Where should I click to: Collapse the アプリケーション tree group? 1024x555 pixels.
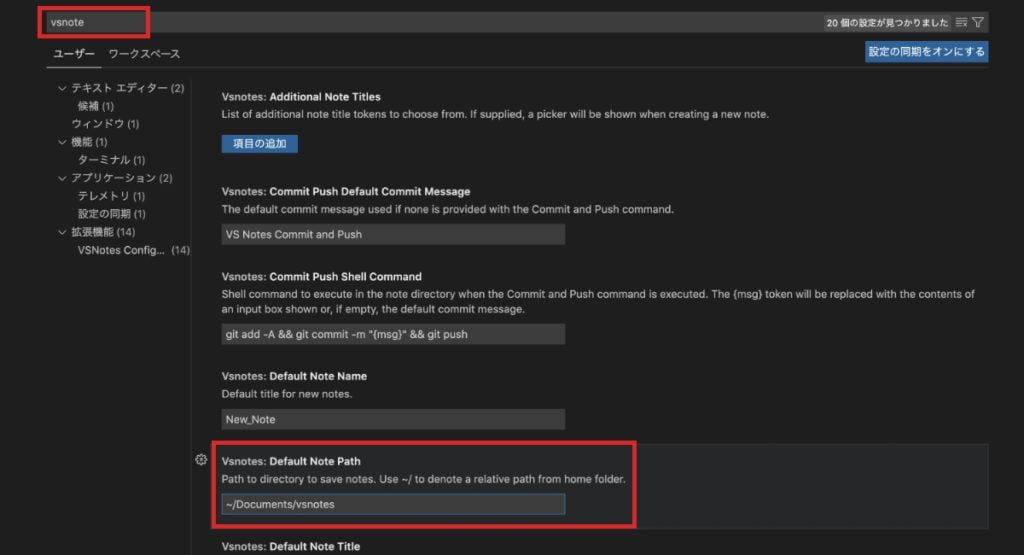pos(62,178)
